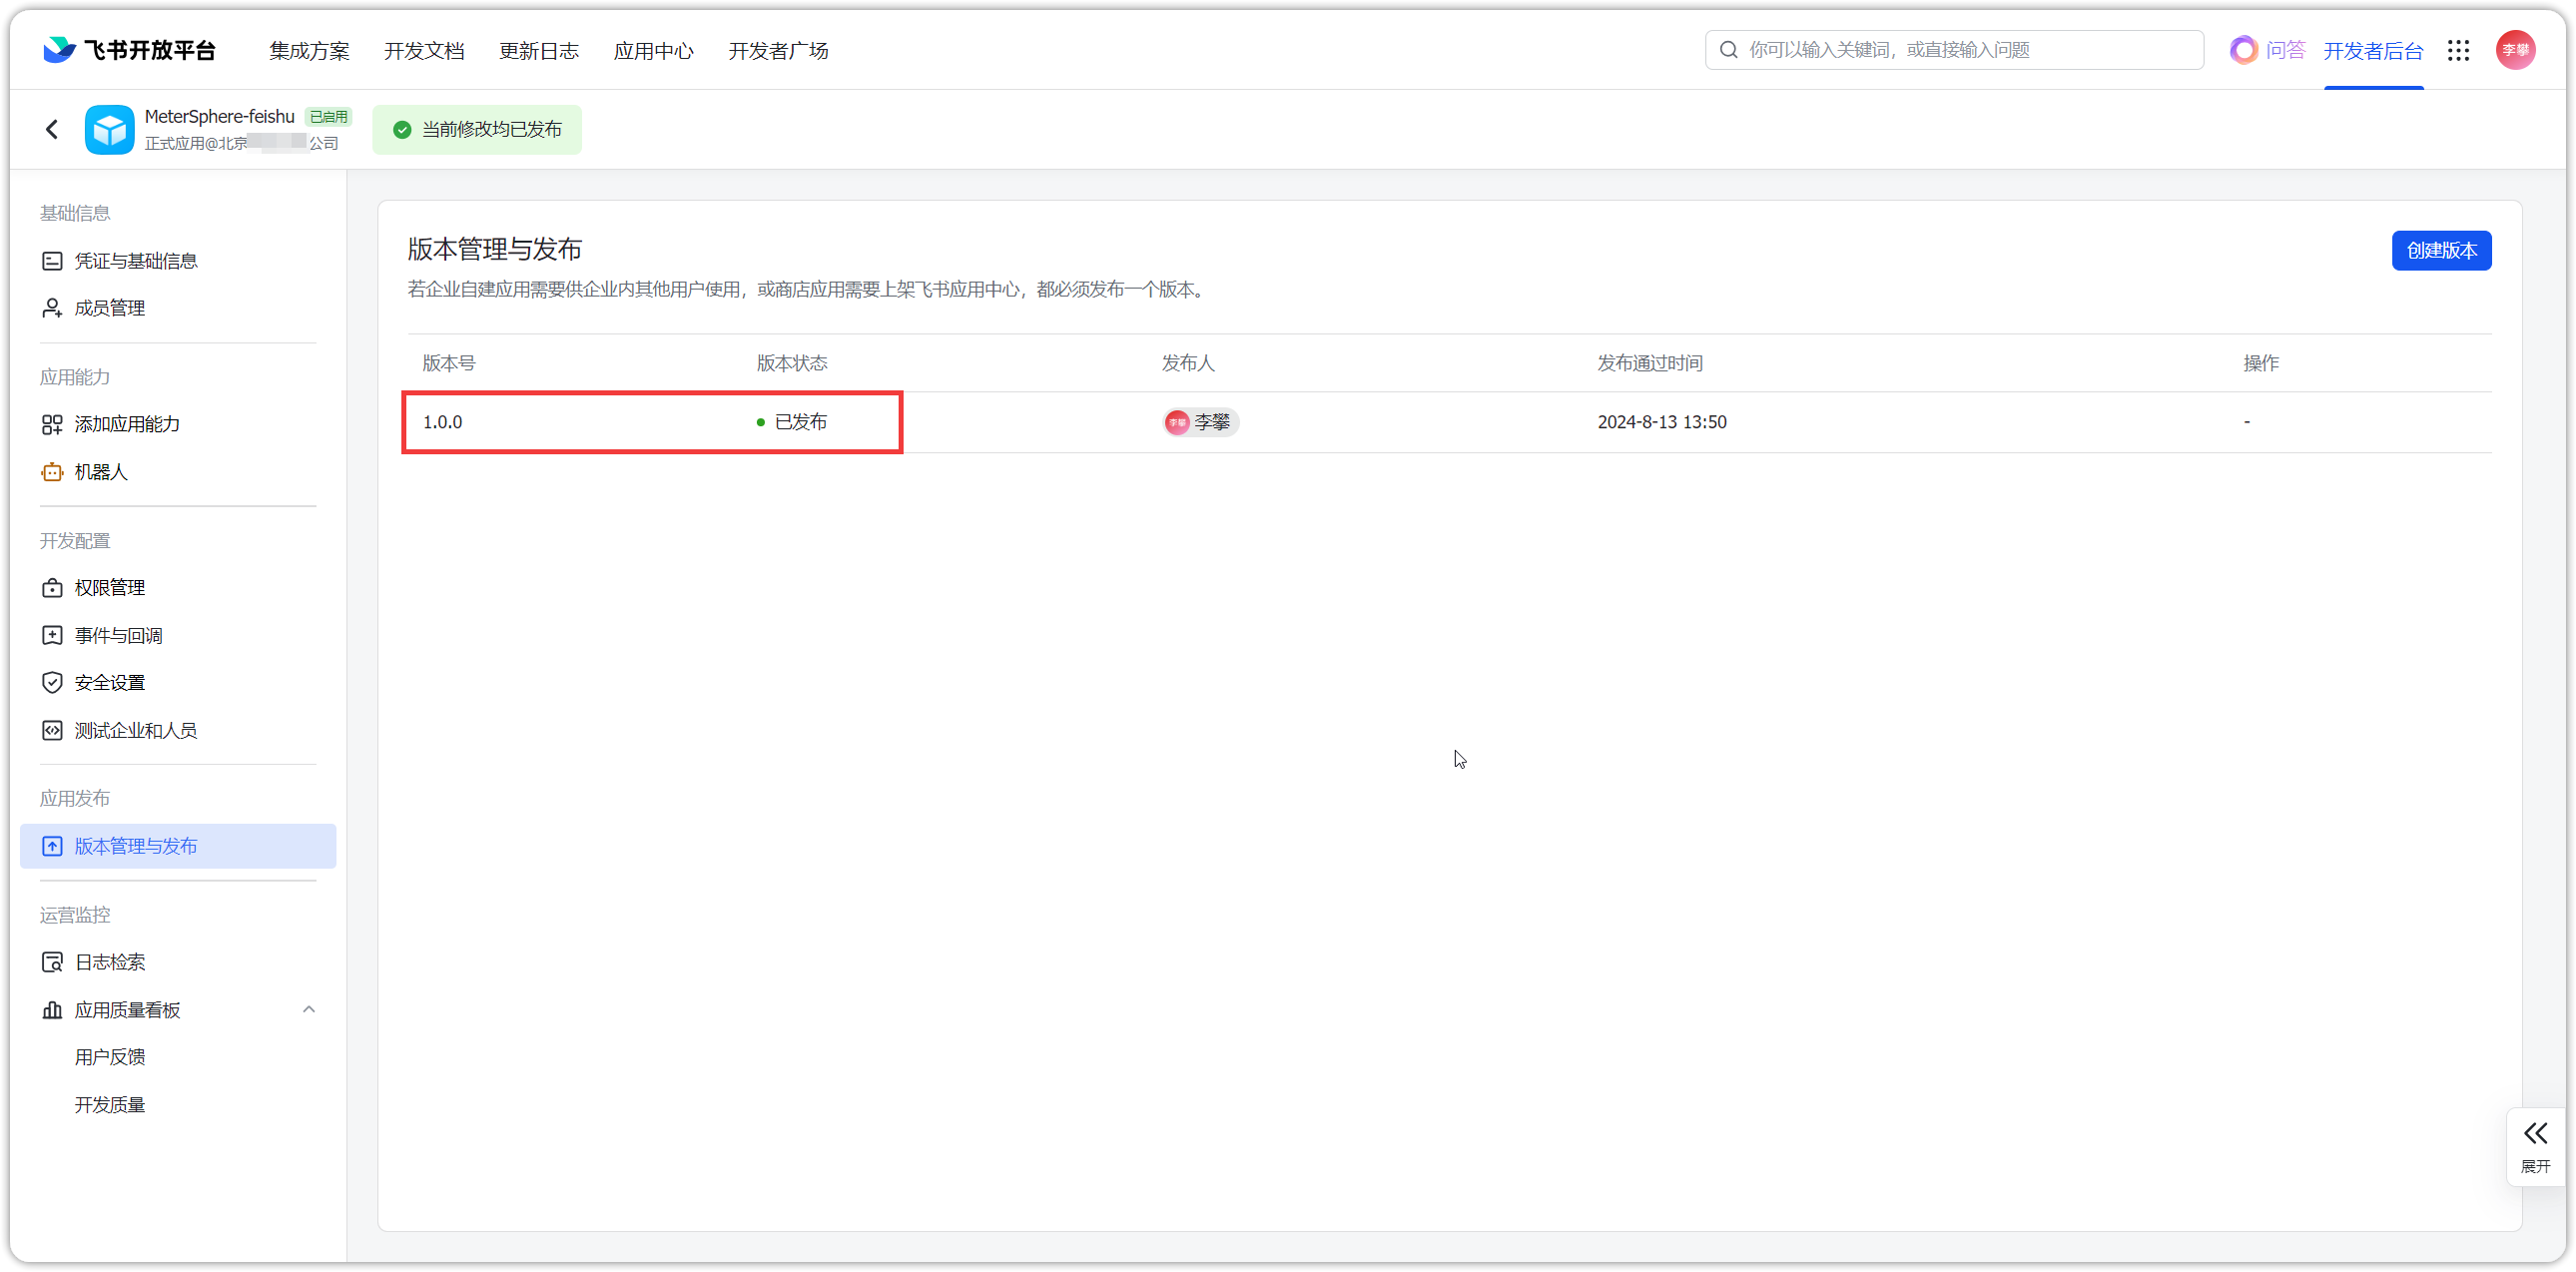This screenshot has height=1272, width=2576.
Task: Open the apps grid icon
Action: click(x=2459, y=50)
